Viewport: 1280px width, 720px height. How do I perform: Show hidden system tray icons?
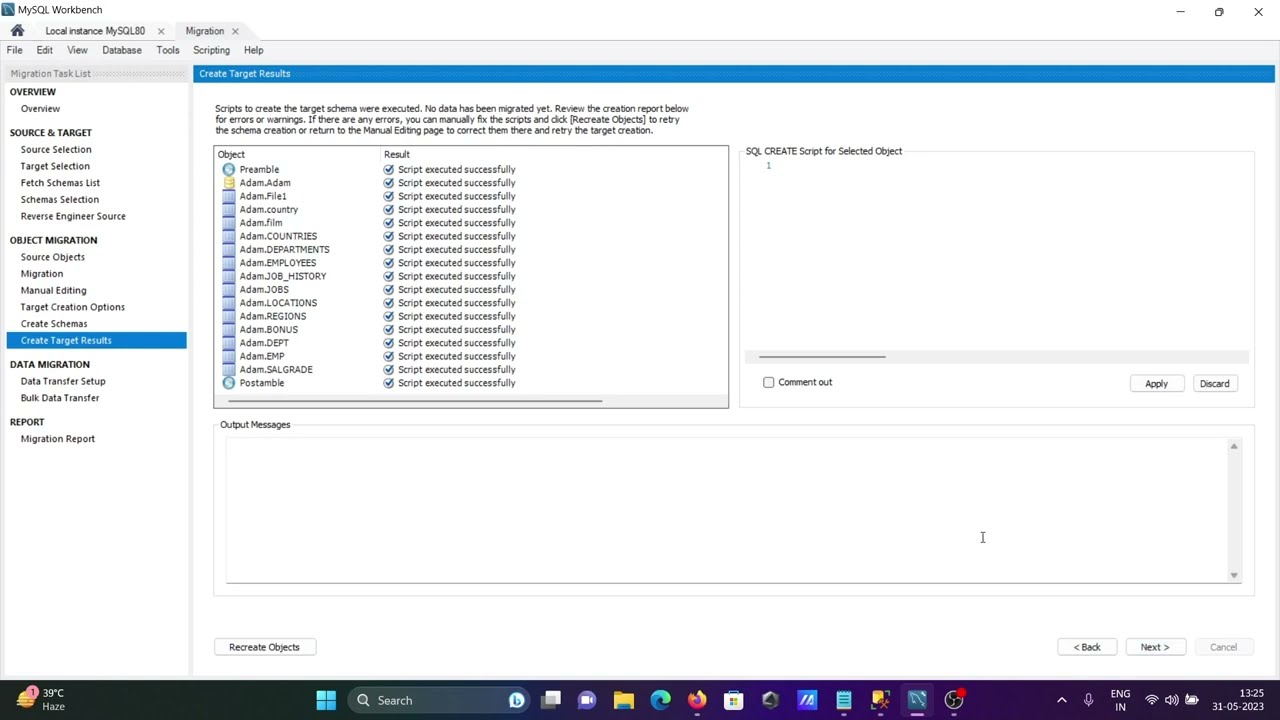(1061, 700)
